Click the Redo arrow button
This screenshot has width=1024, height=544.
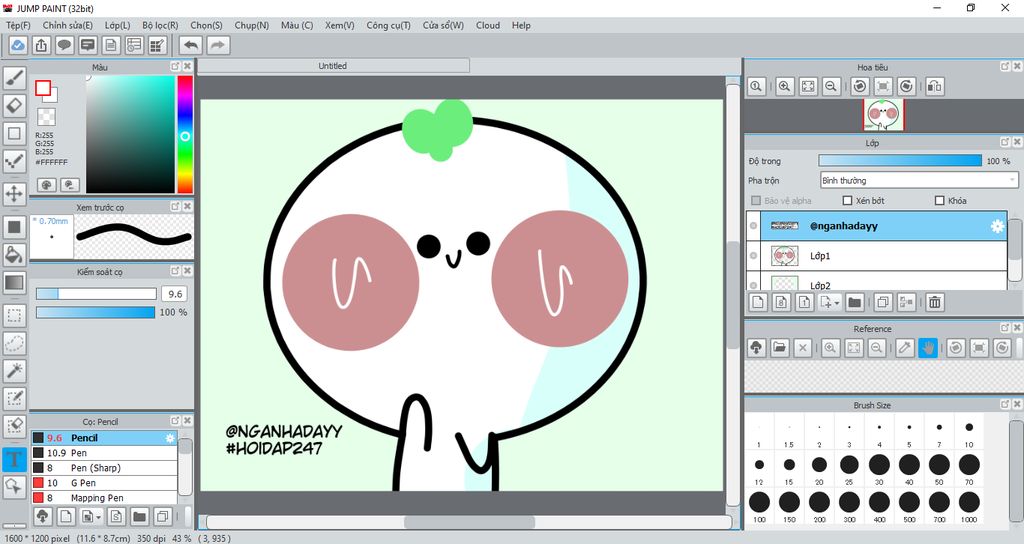218,45
